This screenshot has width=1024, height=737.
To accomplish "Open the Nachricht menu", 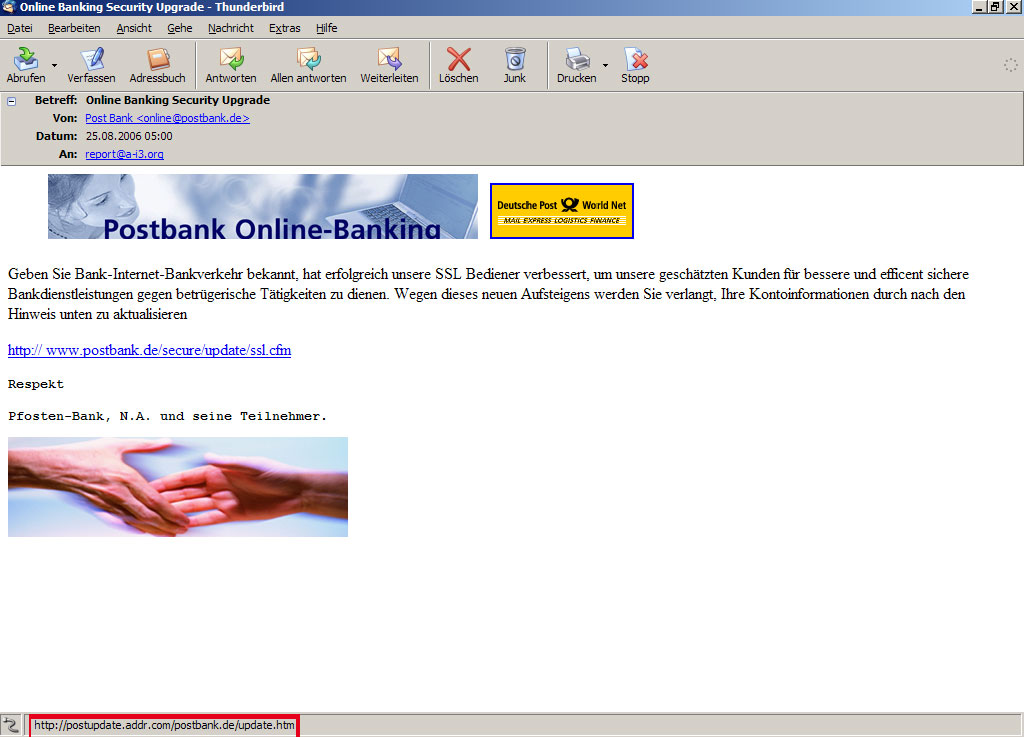I will point(231,28).
